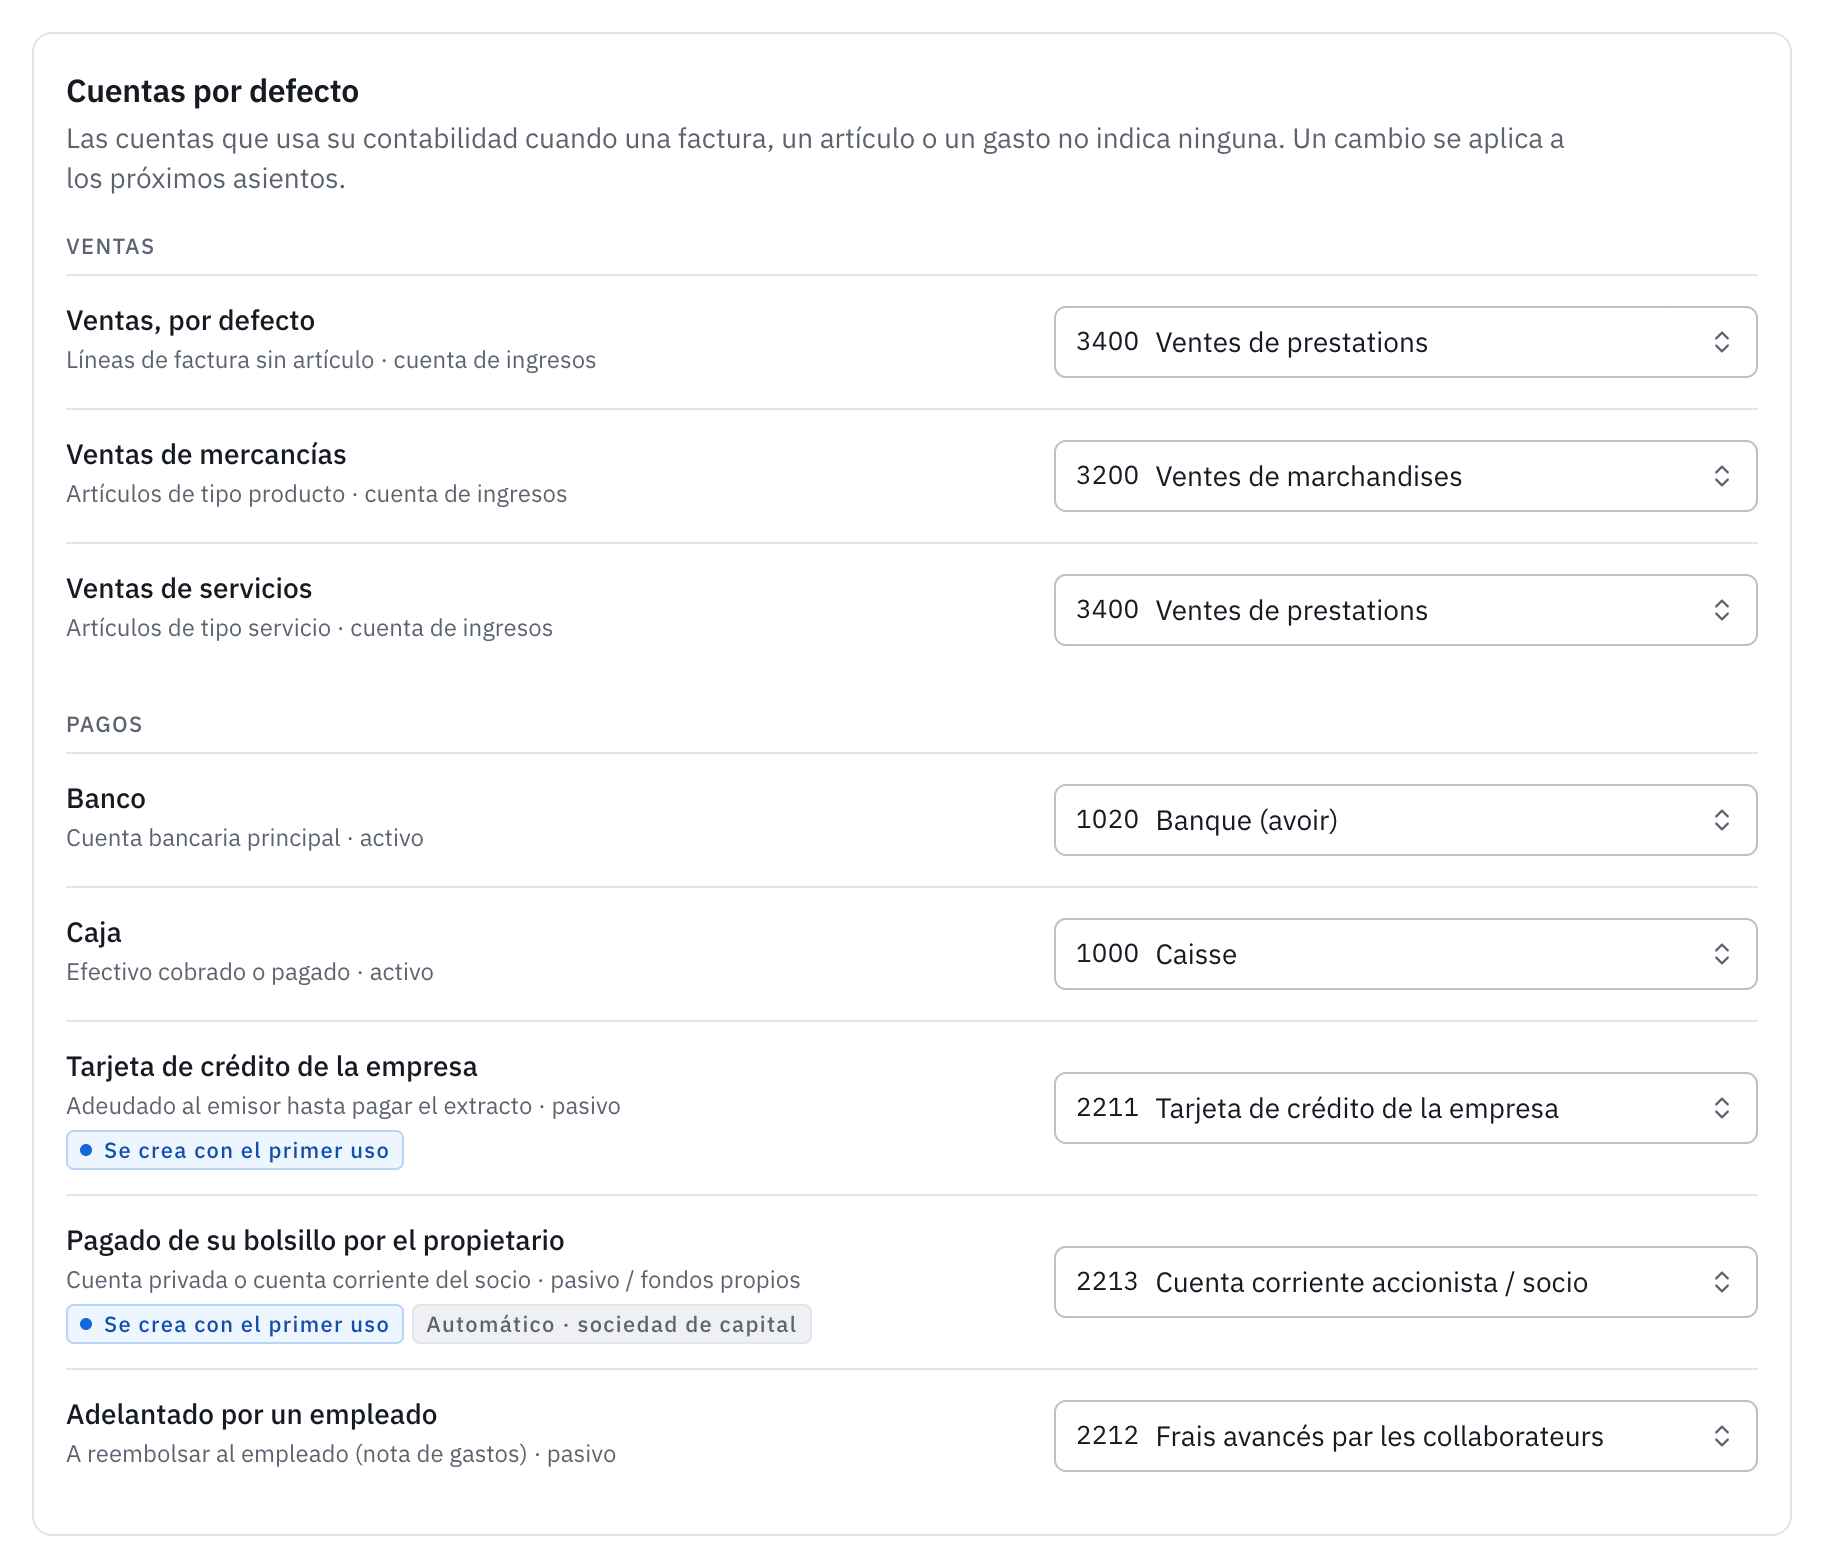The width and height of the screenshot is (1824, 1568).
Task: Click the 'Cuentas por defecto' heading
Action: (212, 91)
